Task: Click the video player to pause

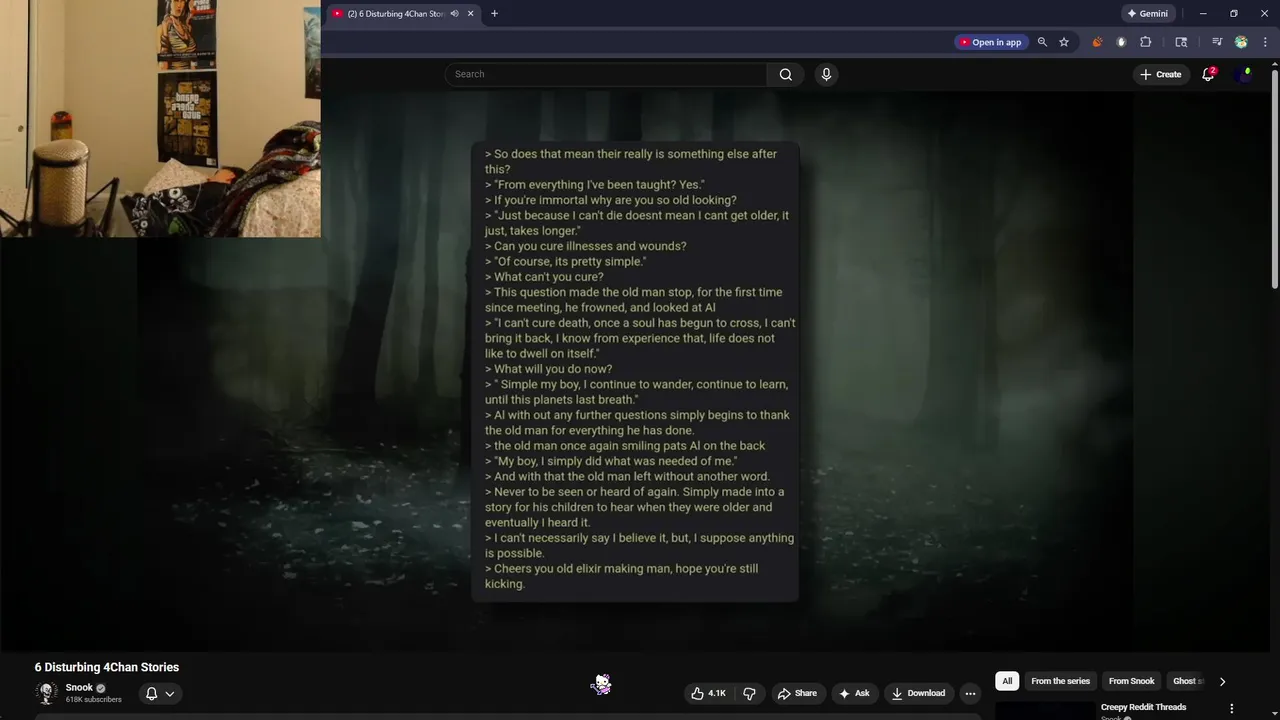Action: click(635, 372)
